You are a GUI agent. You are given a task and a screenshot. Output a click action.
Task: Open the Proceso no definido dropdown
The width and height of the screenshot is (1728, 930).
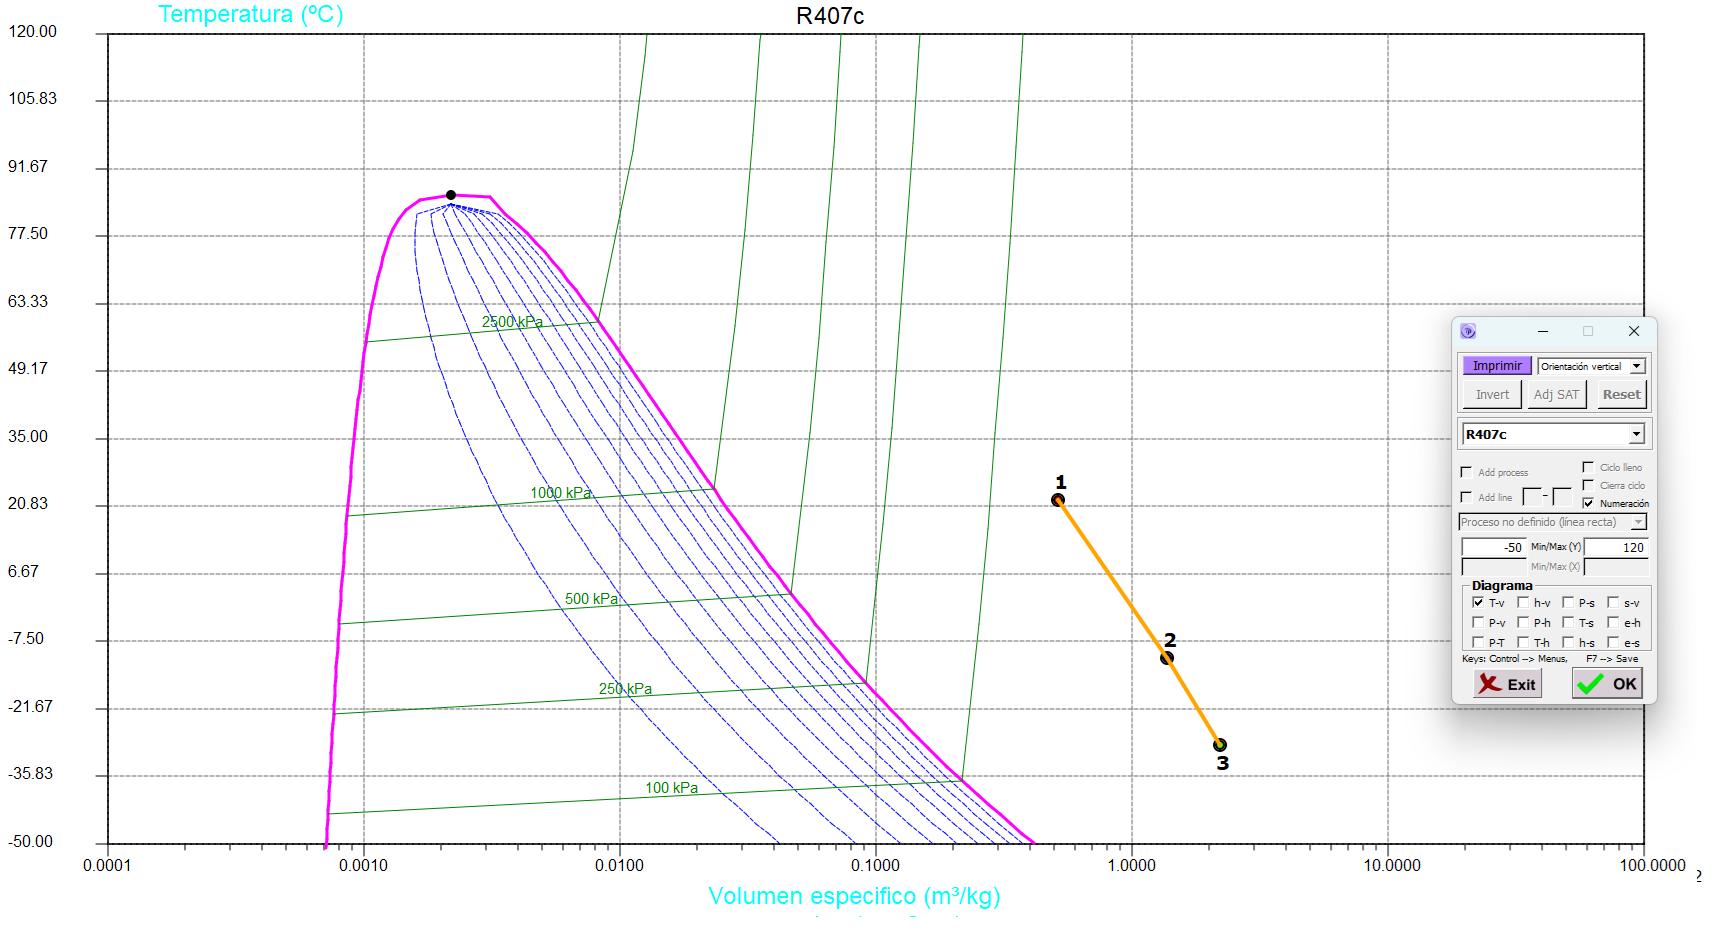1638,522
